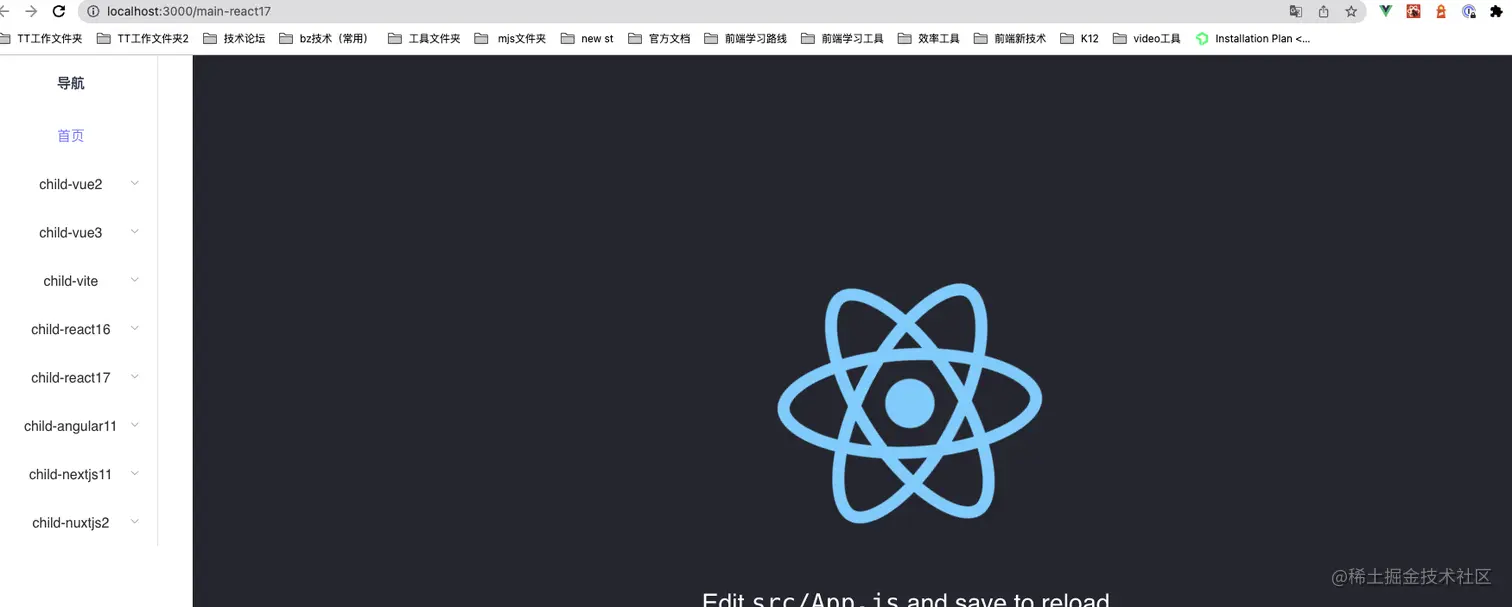Click child-react16 menu label
This screenshot has width=1512, height=607.
pos(71,329)
